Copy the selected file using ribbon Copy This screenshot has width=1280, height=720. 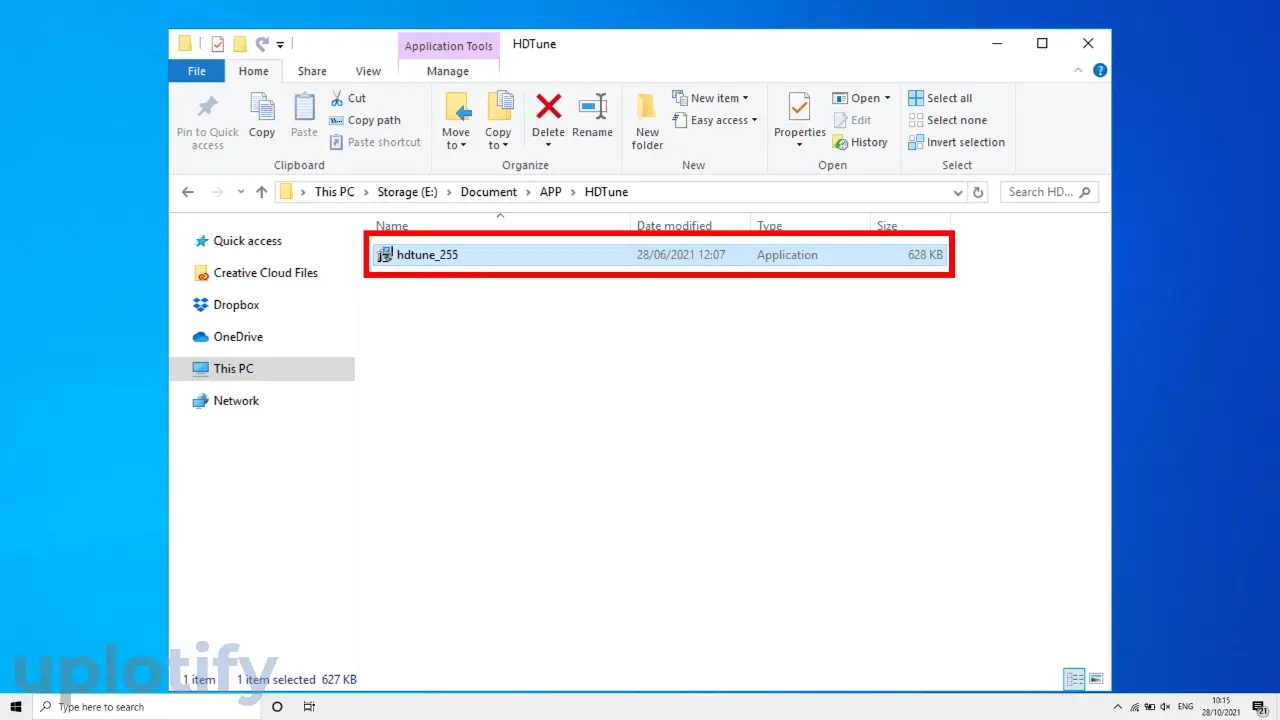point(262,115)
